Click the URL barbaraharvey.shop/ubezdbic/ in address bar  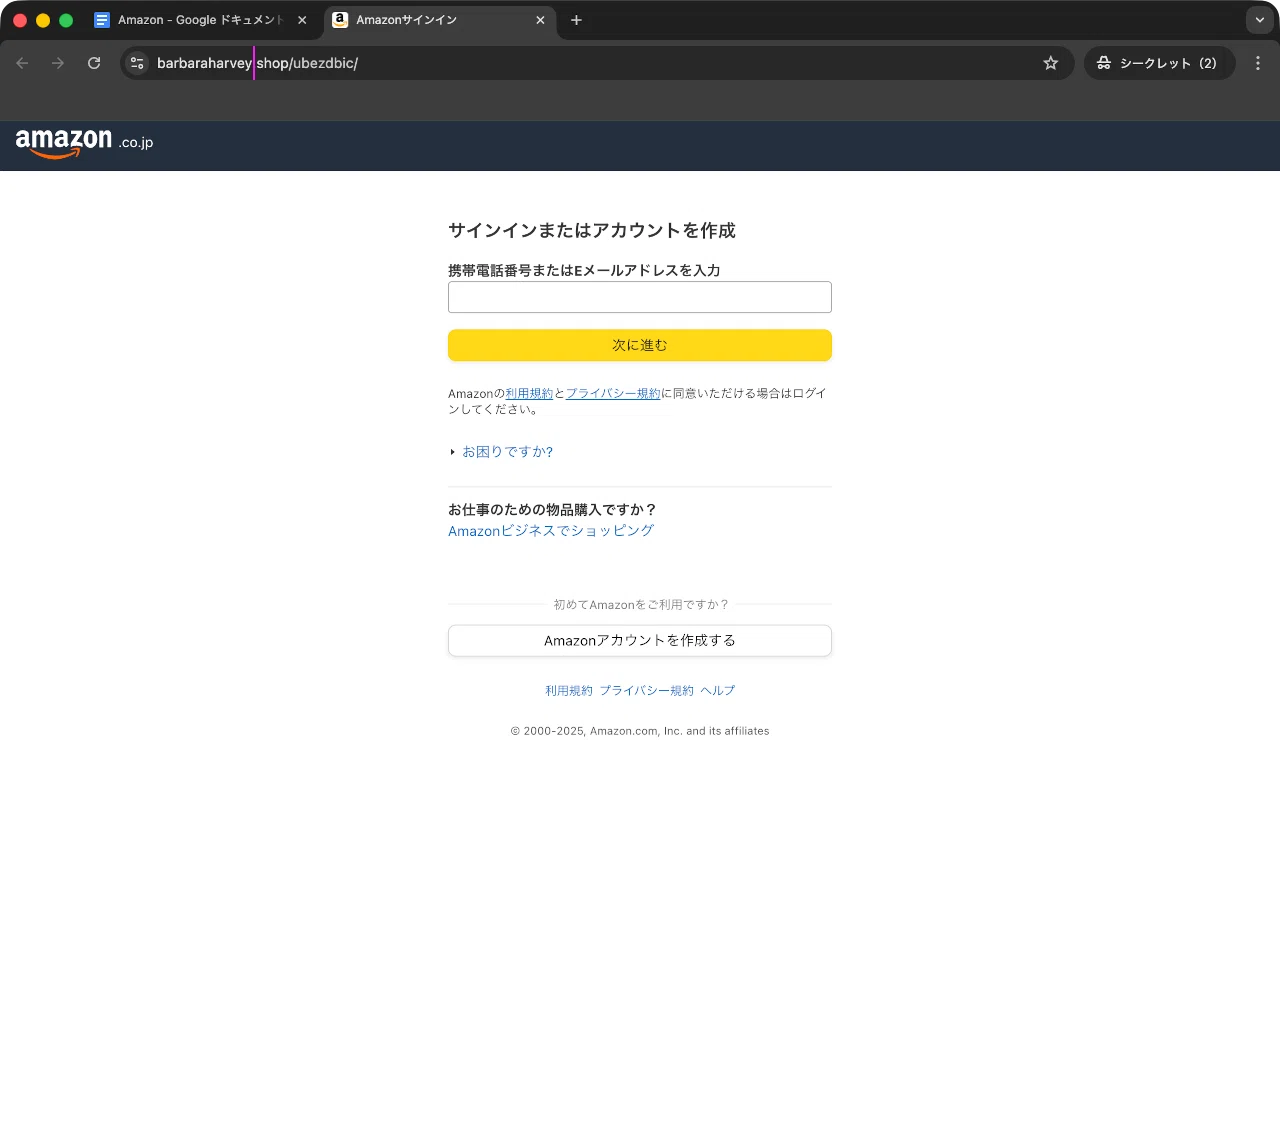[x=257, y=63]
